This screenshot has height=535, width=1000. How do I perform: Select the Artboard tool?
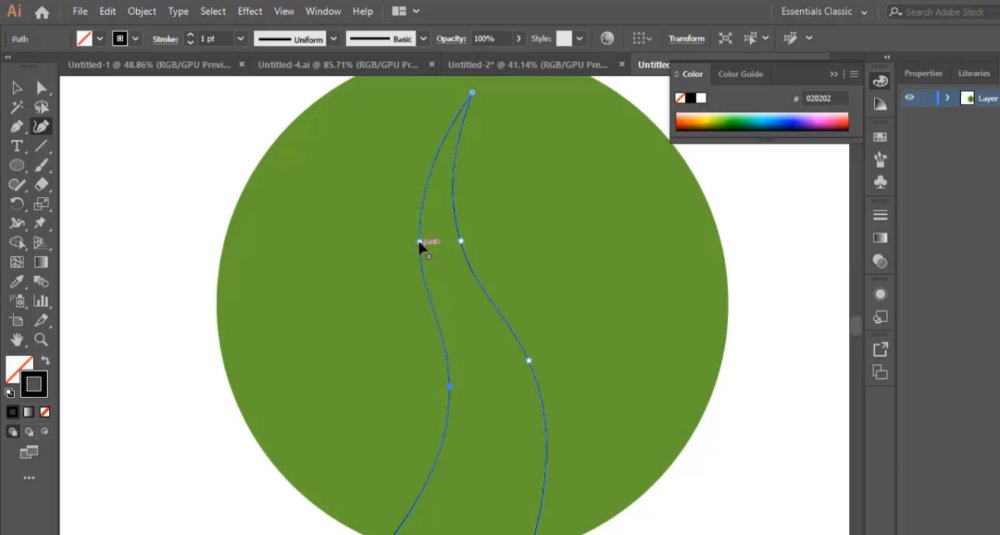(x=17, y=320)
